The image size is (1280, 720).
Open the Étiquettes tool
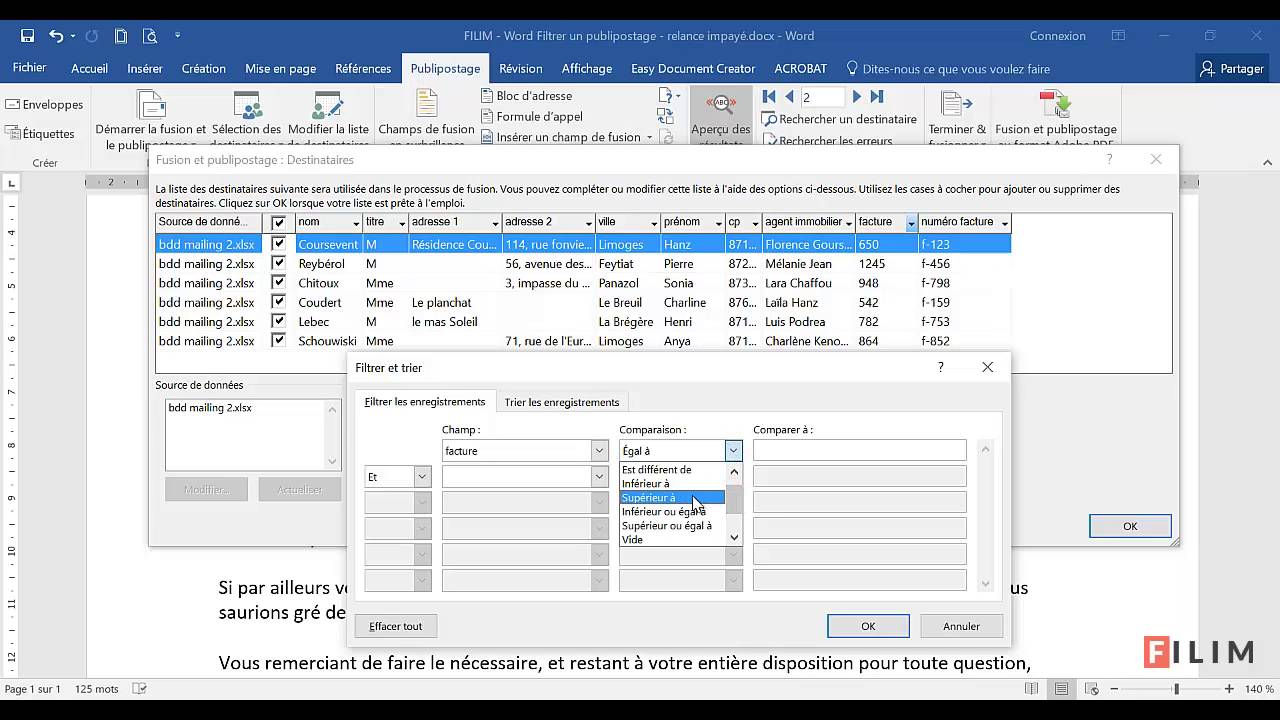point(40,133)
